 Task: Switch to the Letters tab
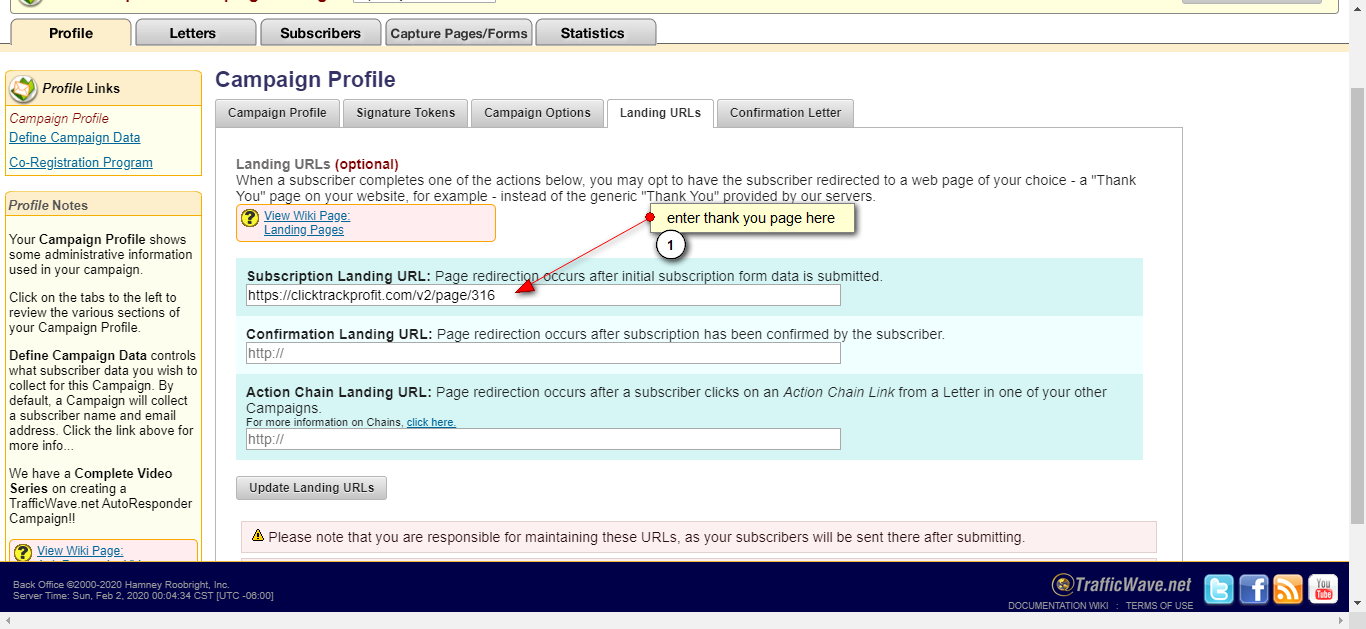193,33
